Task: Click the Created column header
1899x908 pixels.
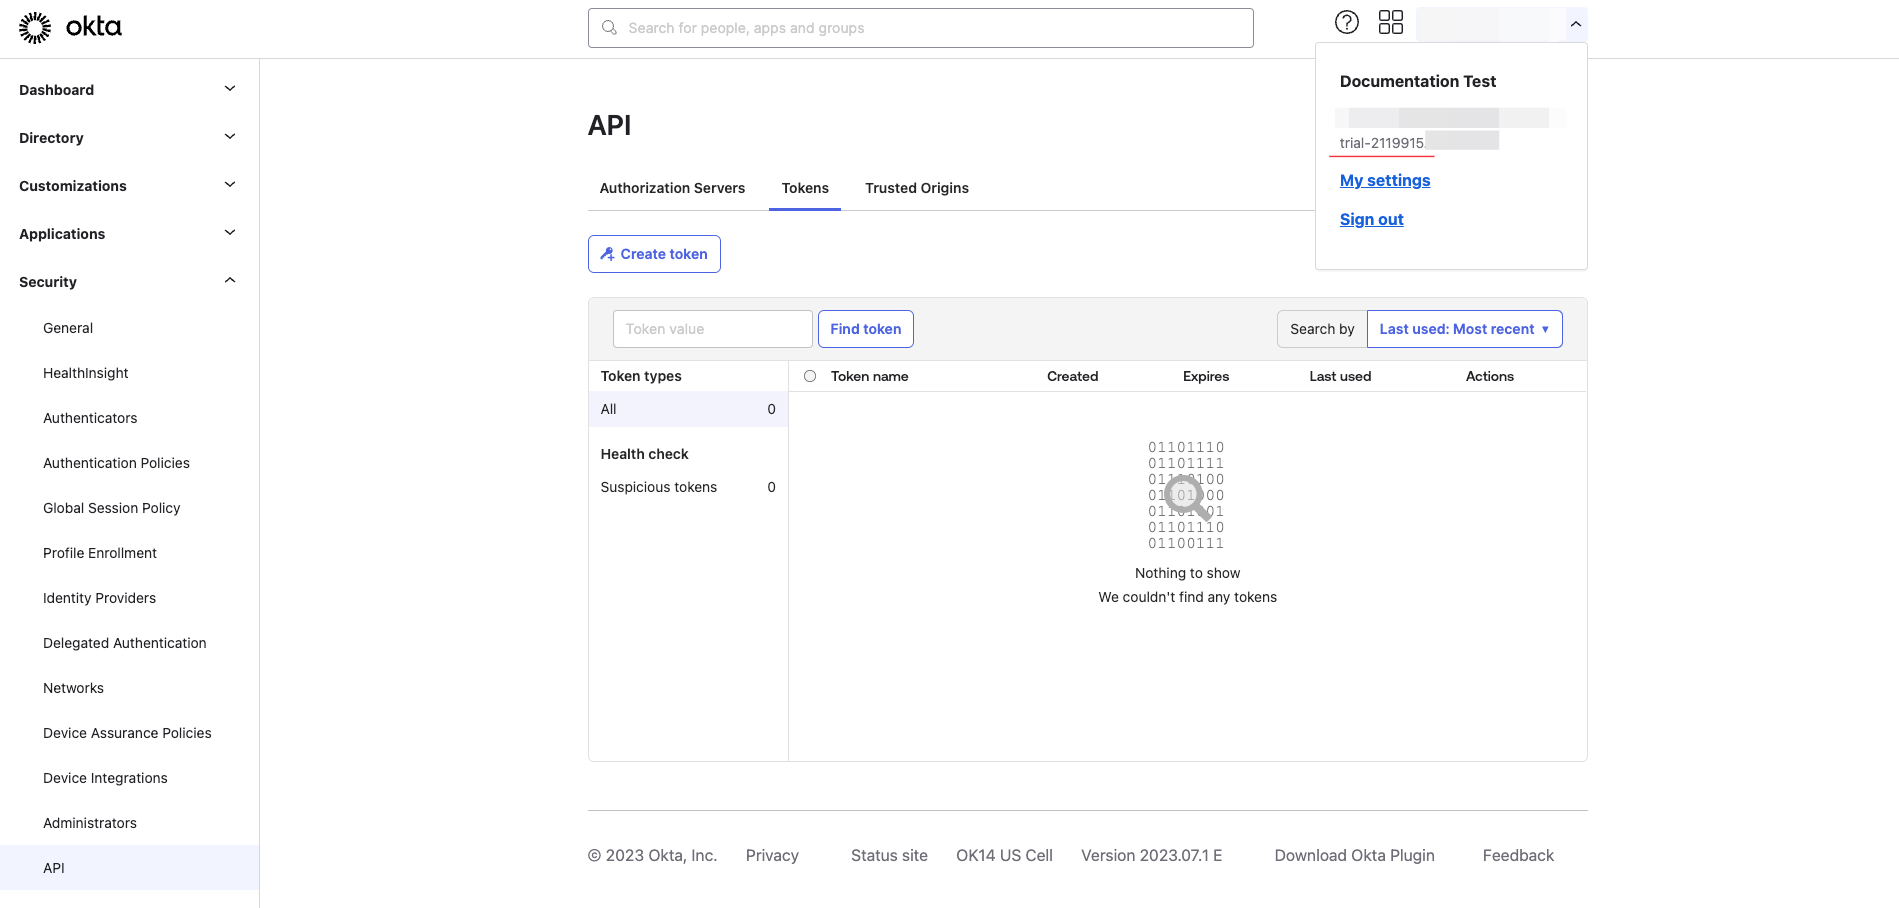Action: 1072,376
